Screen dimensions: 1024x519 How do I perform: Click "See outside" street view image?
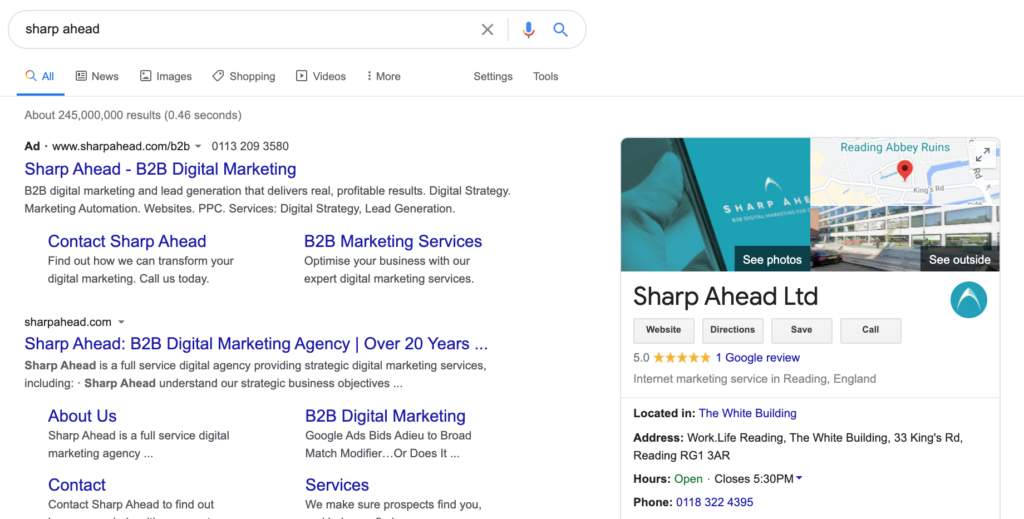pos(959,259)
